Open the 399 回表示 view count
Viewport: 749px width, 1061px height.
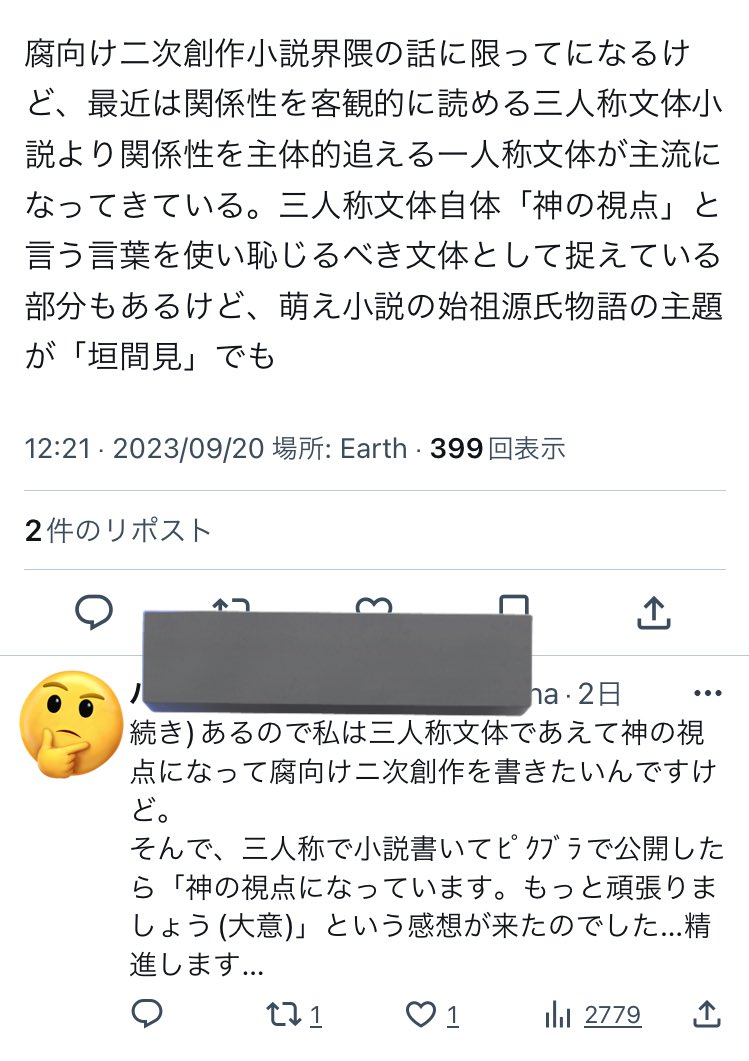[x=497, y=449]
